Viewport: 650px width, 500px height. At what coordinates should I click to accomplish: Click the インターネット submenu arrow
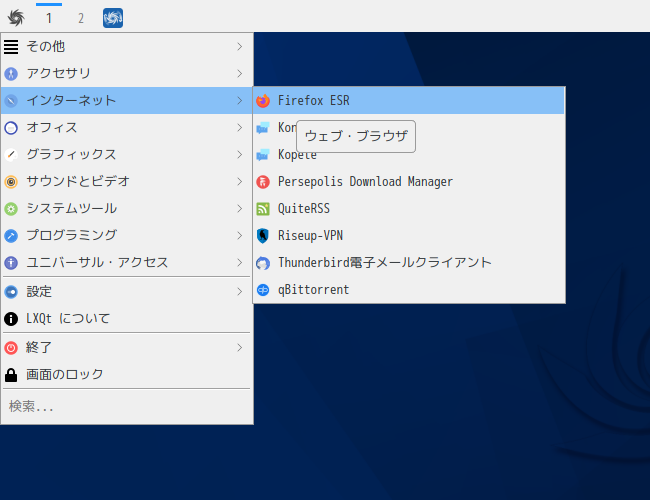pyautogui.click(x=240, y=101)
